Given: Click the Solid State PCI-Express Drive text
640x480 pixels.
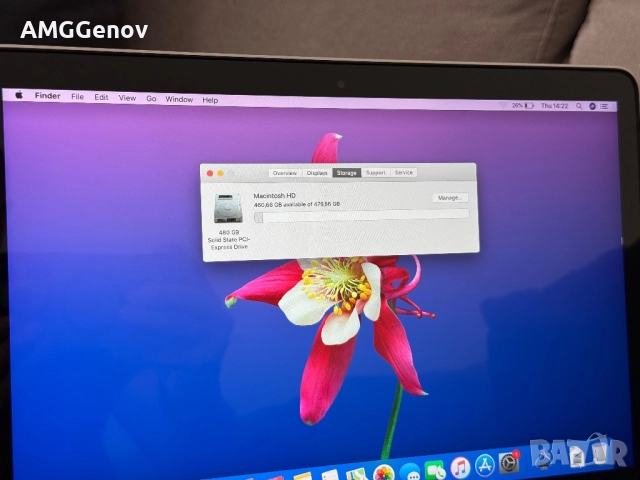Looking at the screenshot, I should (x=229, y=243).
